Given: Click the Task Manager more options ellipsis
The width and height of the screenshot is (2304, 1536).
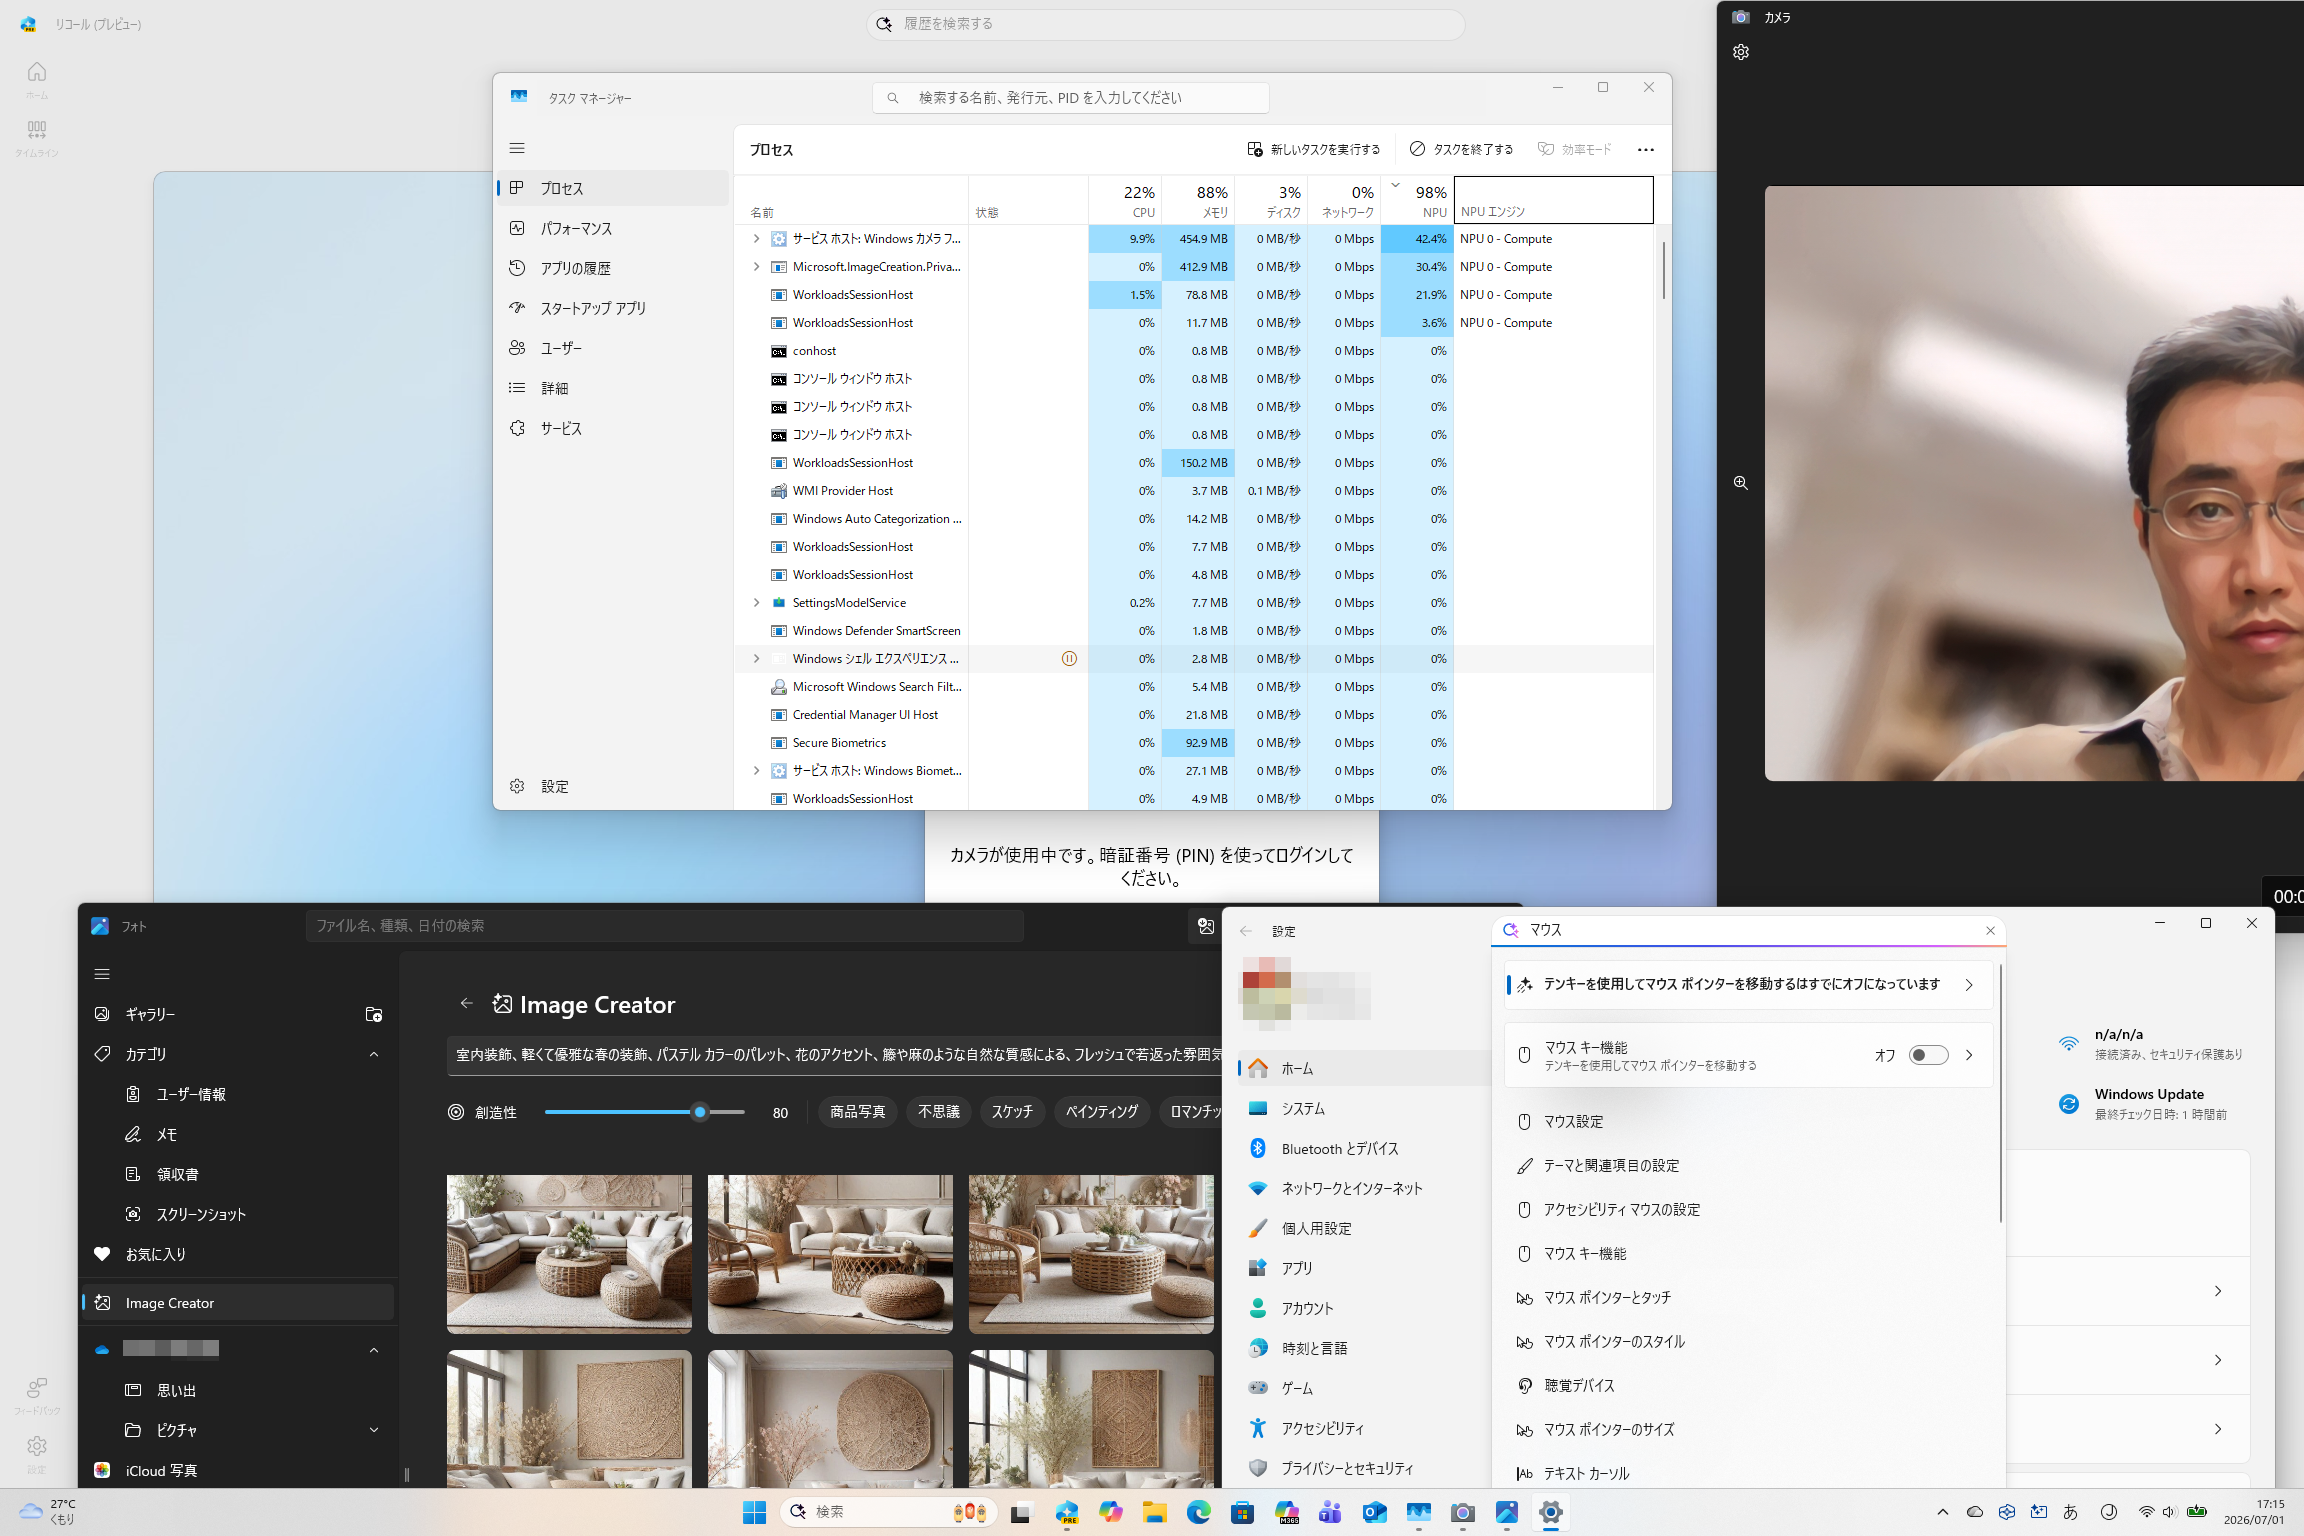Looking at the screenshot, I should click(x=1645, y=150).
